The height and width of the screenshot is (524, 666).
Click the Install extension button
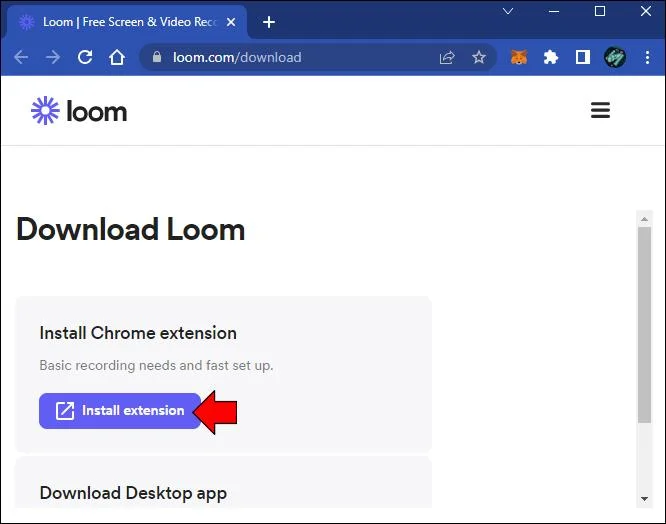[120, 411]
